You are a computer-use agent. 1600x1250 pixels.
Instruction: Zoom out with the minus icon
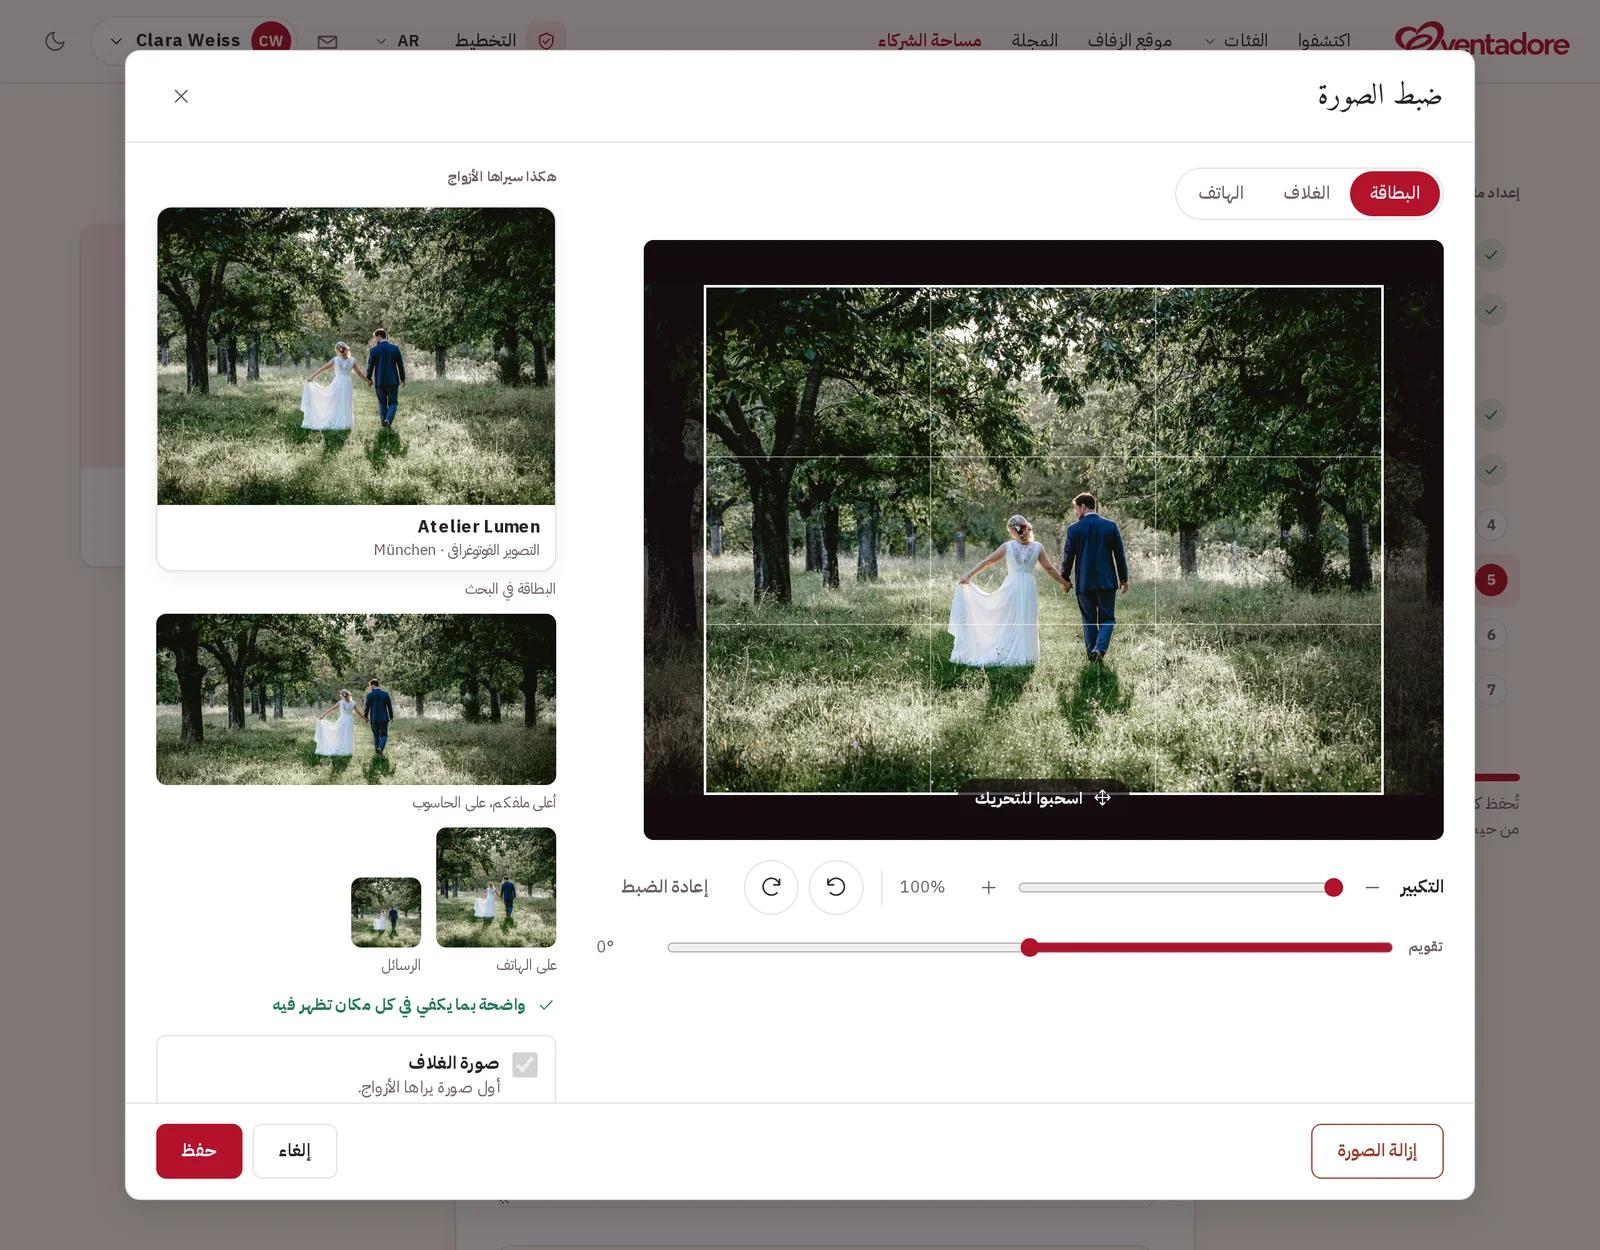tap(1373, 887)
